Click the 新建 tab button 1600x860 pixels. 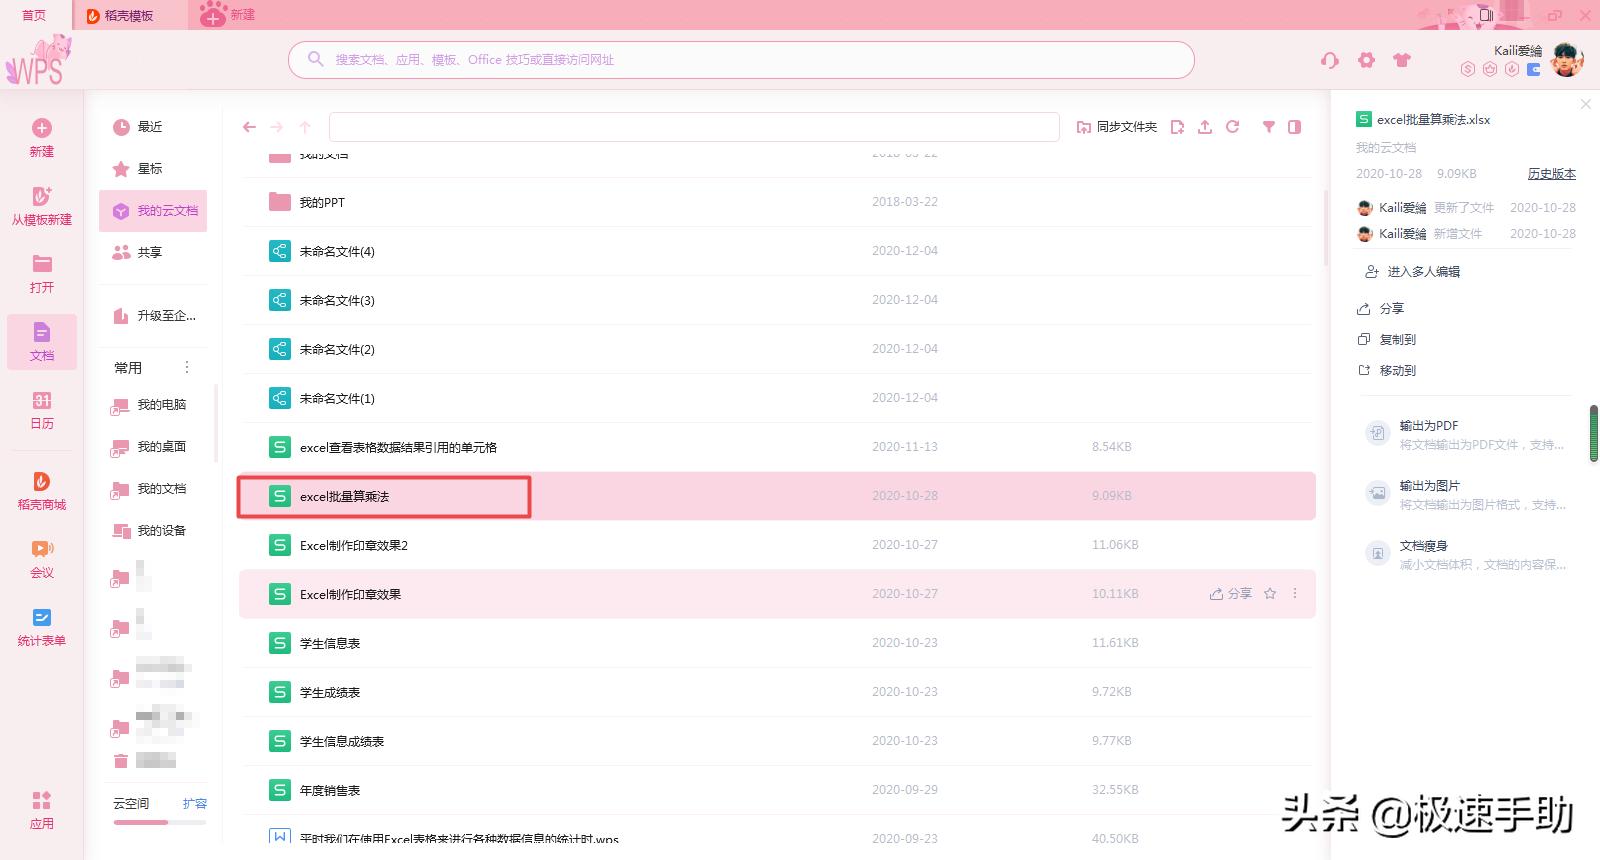click(x=228, y=15)
